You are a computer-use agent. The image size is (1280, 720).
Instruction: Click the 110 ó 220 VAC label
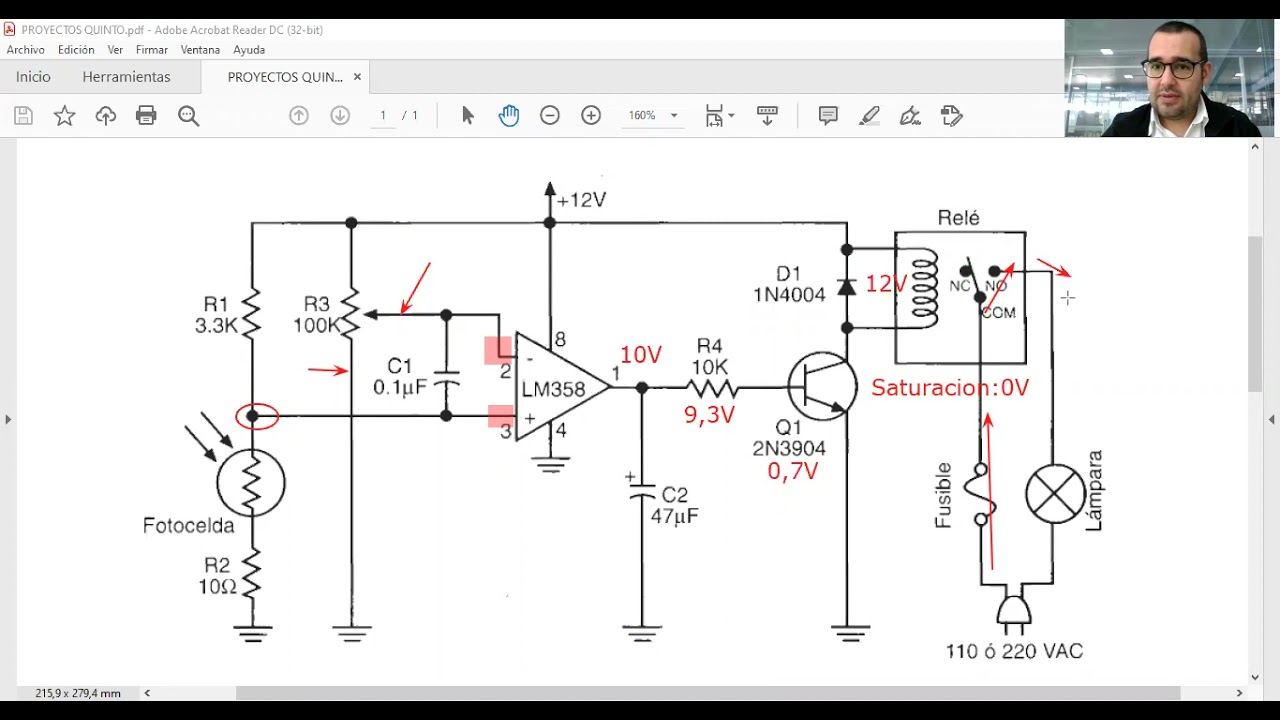click(1014, 652)
